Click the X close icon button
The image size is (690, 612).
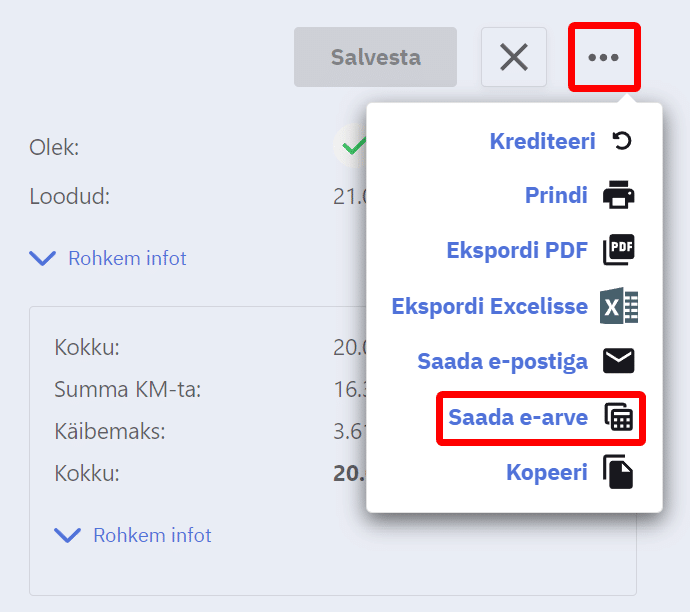point(514,57)
